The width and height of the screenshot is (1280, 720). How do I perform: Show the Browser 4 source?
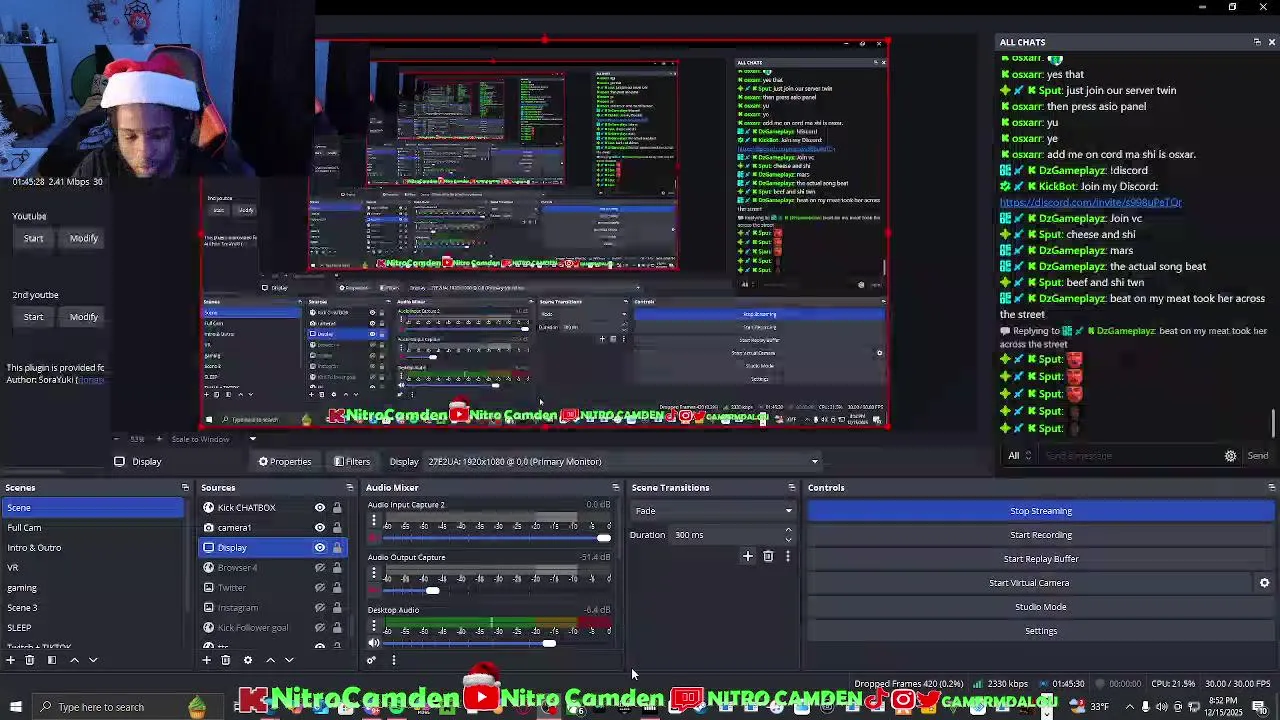coord(320,568)
